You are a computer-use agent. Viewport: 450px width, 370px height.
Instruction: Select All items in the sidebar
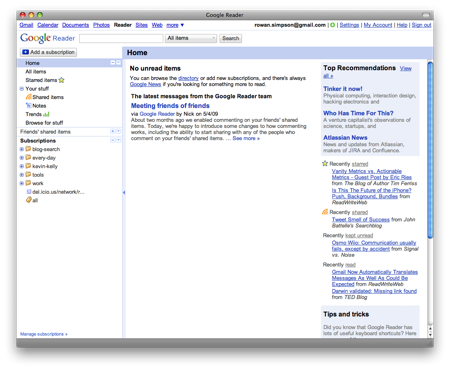[36, 72]
